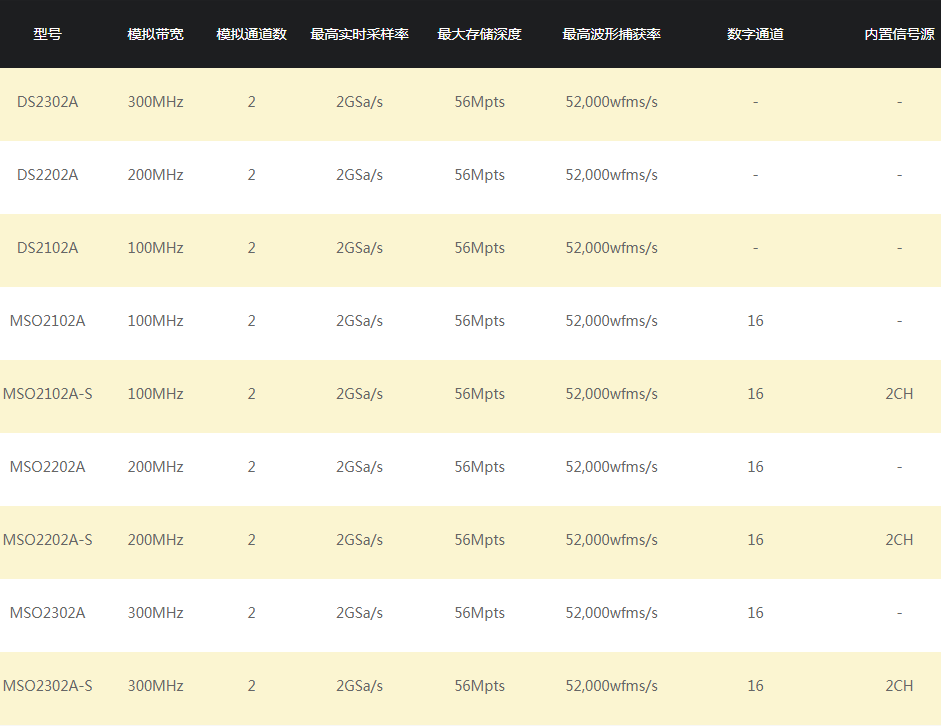This screenshot has width=941, height=726.
Task: Click digital channels 16 in MSO2302A row
Action: point(756,613)
